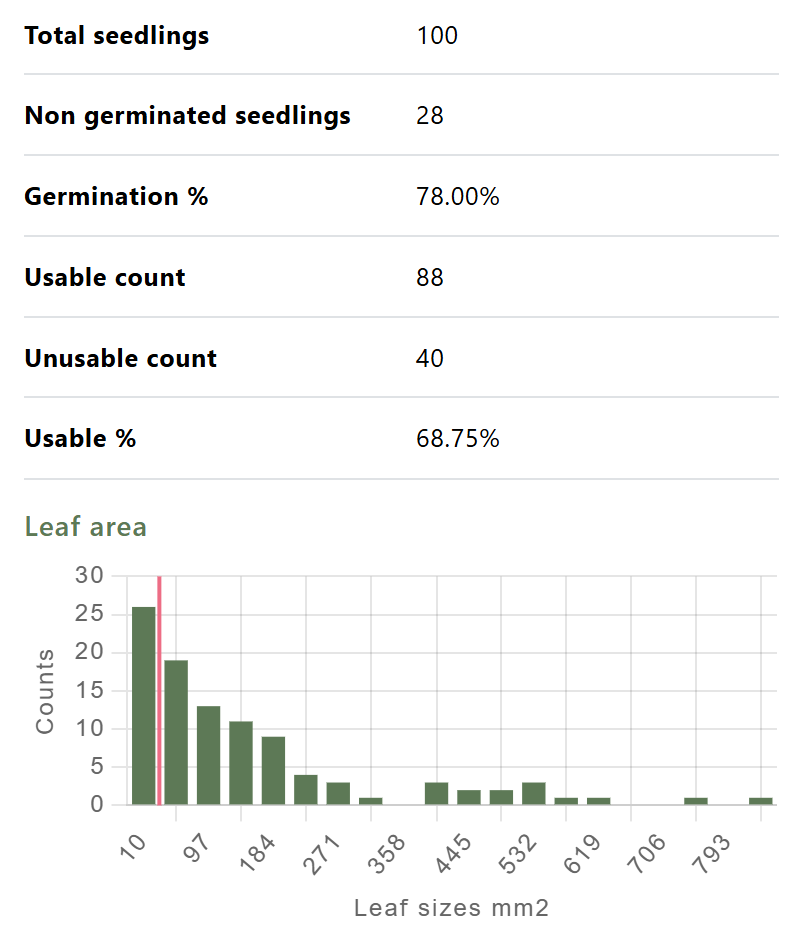This screenshot has height=930, width=808.
Task: Click the "Total seedlings" row label
Action: click(117, 36)
